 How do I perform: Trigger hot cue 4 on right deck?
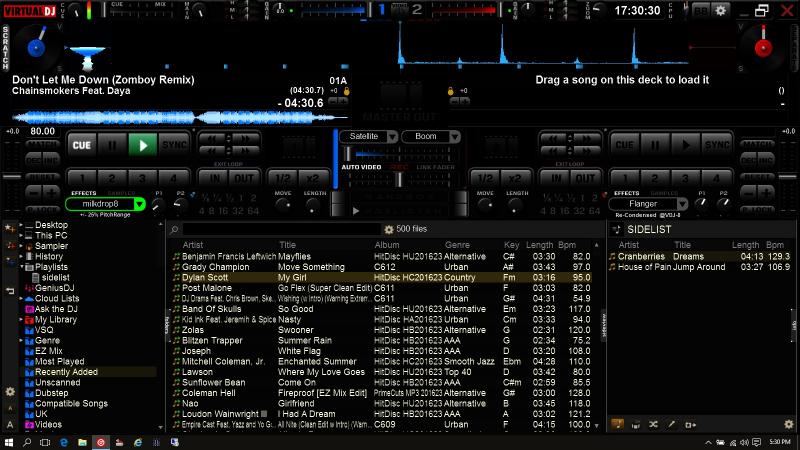click(x=716, y=178)
